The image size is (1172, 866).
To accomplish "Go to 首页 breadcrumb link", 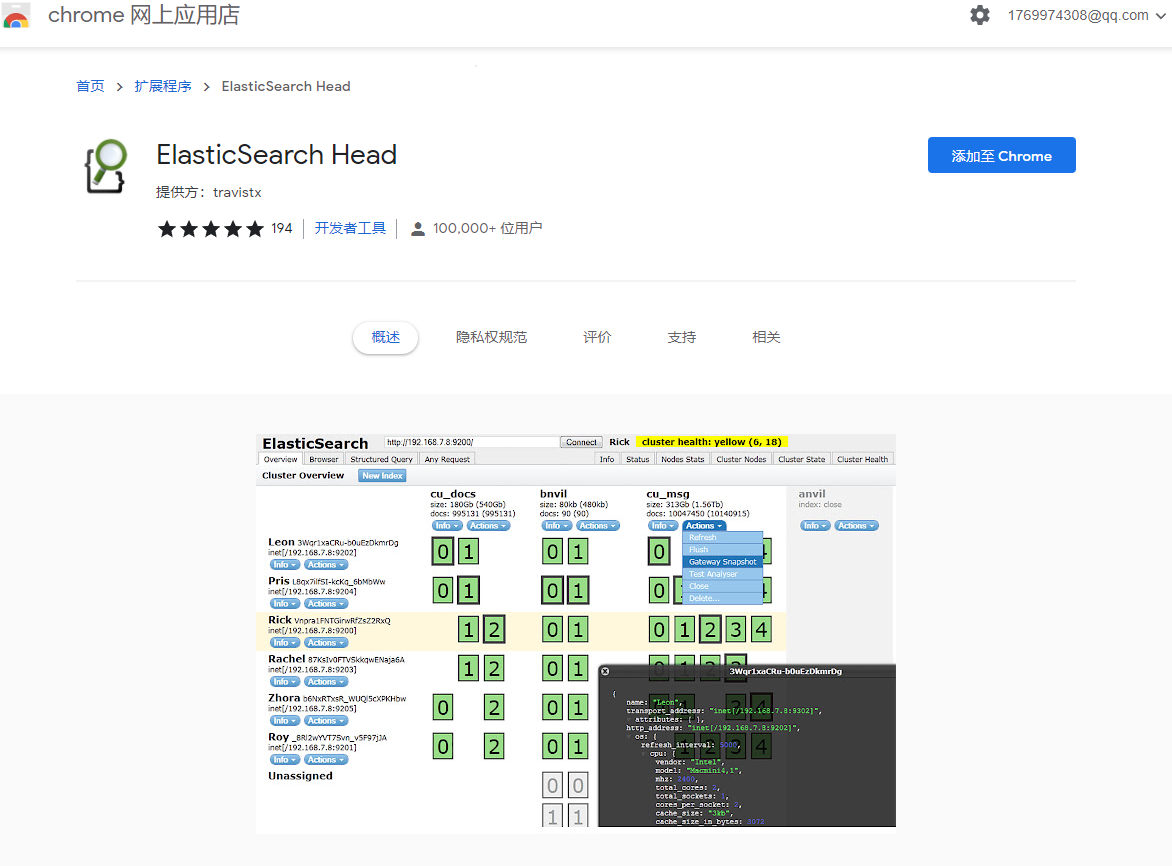I will coord(90,87).
